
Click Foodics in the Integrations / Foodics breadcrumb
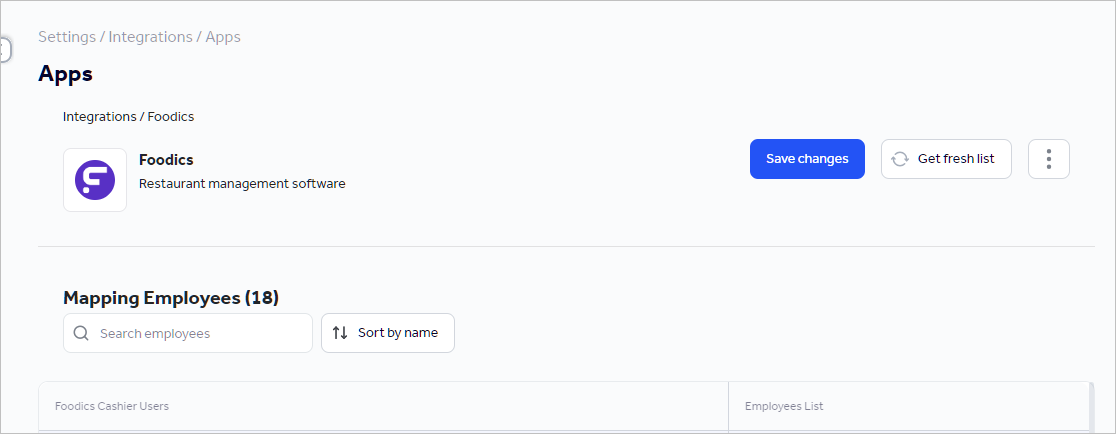point(171,117)
